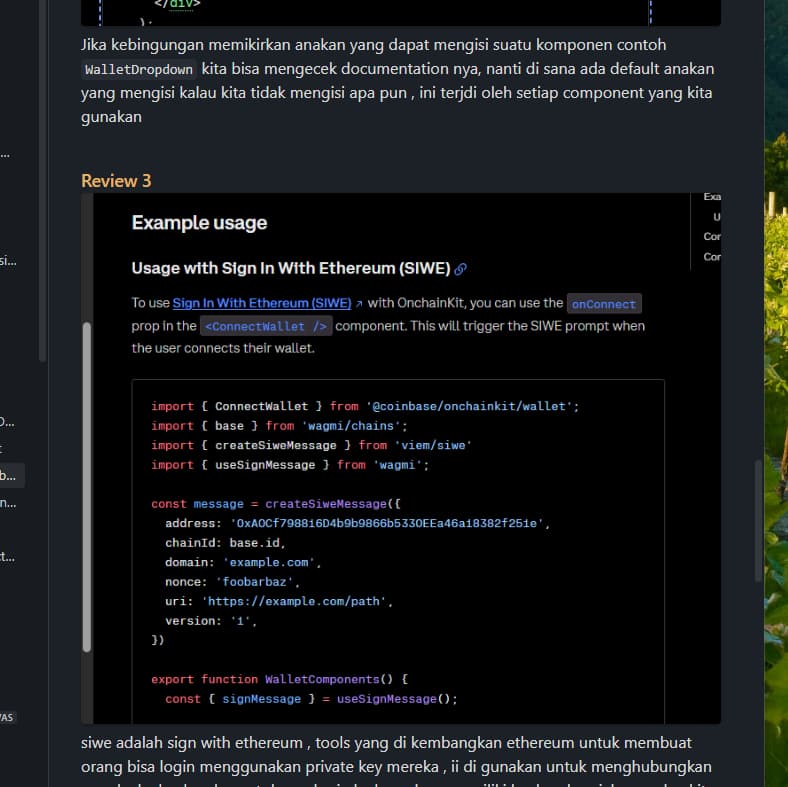This screenshot has height=787, width=788.
Task: Click the version: '1' line
Action: pyautogui.click(x=211, y=621)
